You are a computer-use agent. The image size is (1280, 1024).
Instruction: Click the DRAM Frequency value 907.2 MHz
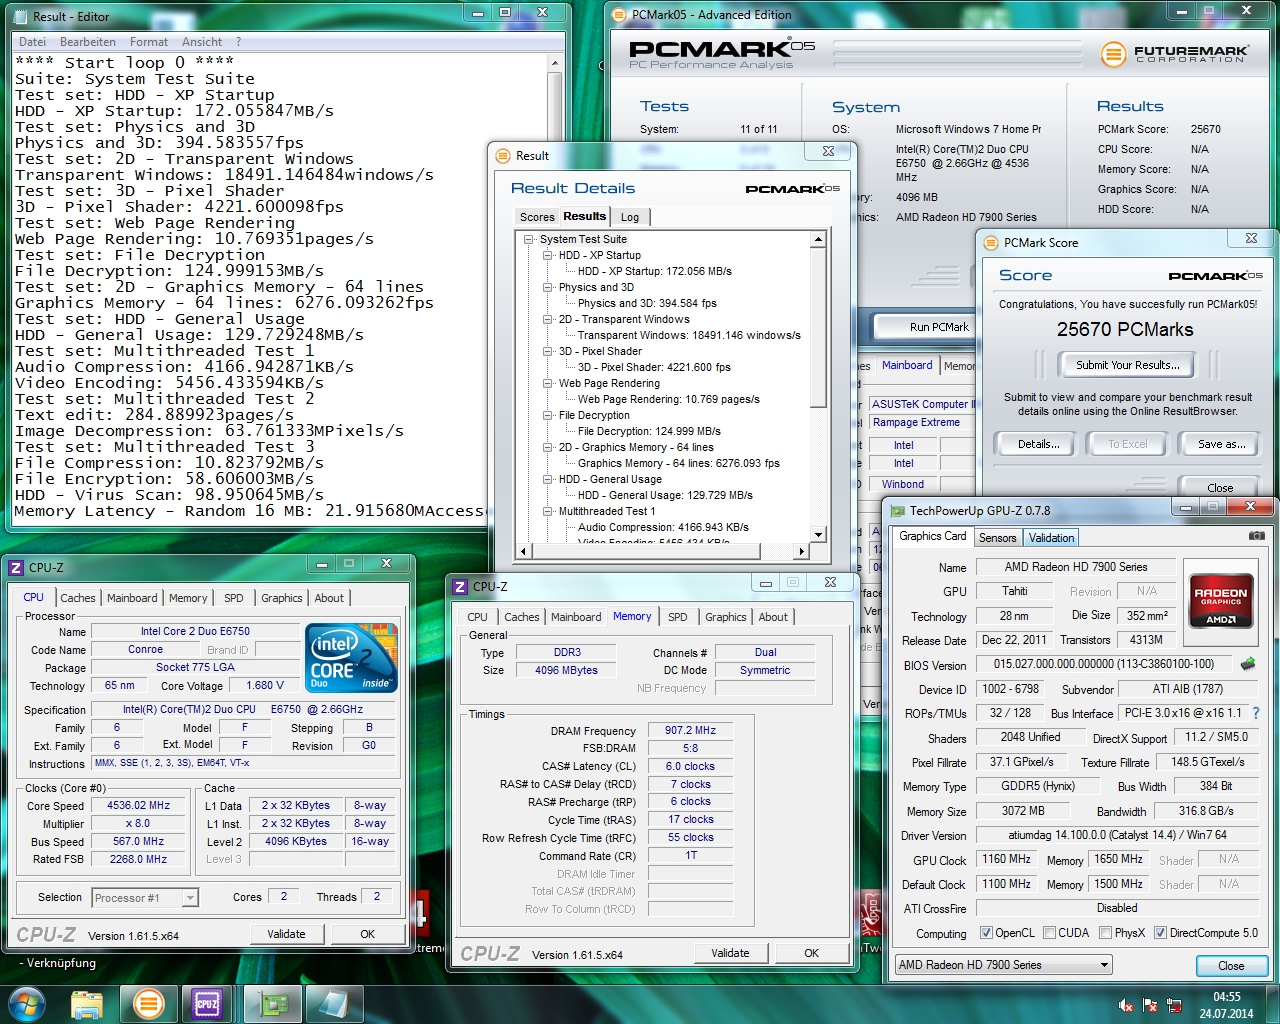690,730
